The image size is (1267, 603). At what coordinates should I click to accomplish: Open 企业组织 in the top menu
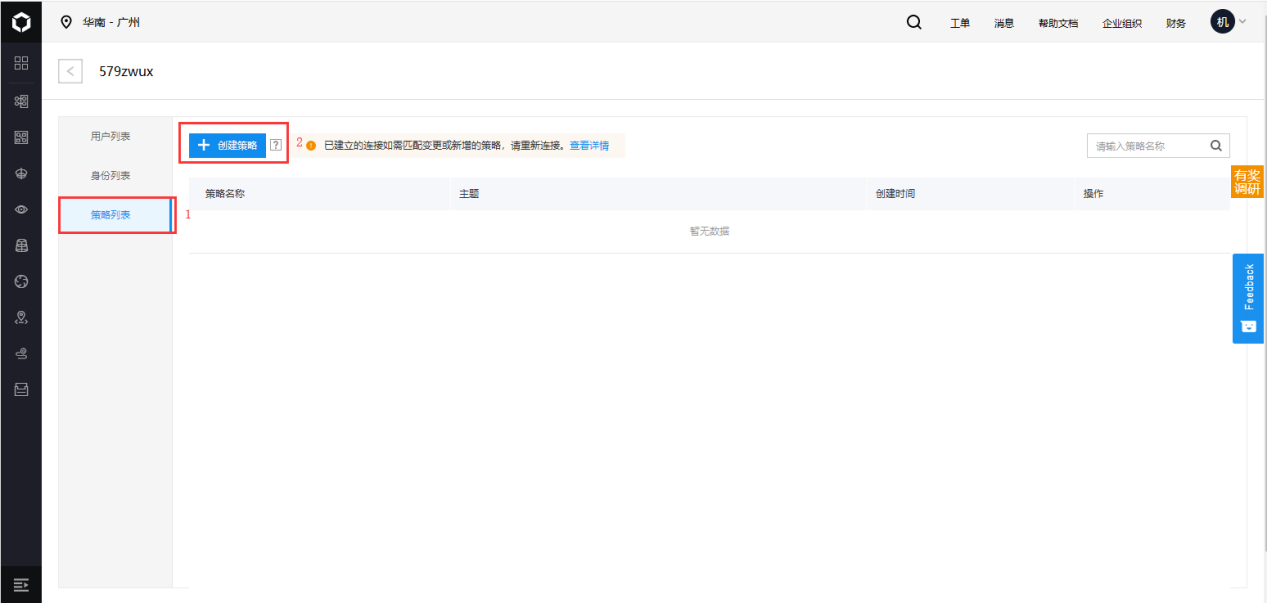coord(1122,23)
